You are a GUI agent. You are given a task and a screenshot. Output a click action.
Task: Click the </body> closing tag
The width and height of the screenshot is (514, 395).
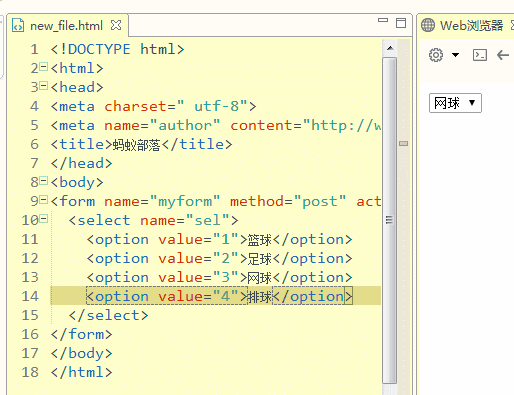point(81,353)
